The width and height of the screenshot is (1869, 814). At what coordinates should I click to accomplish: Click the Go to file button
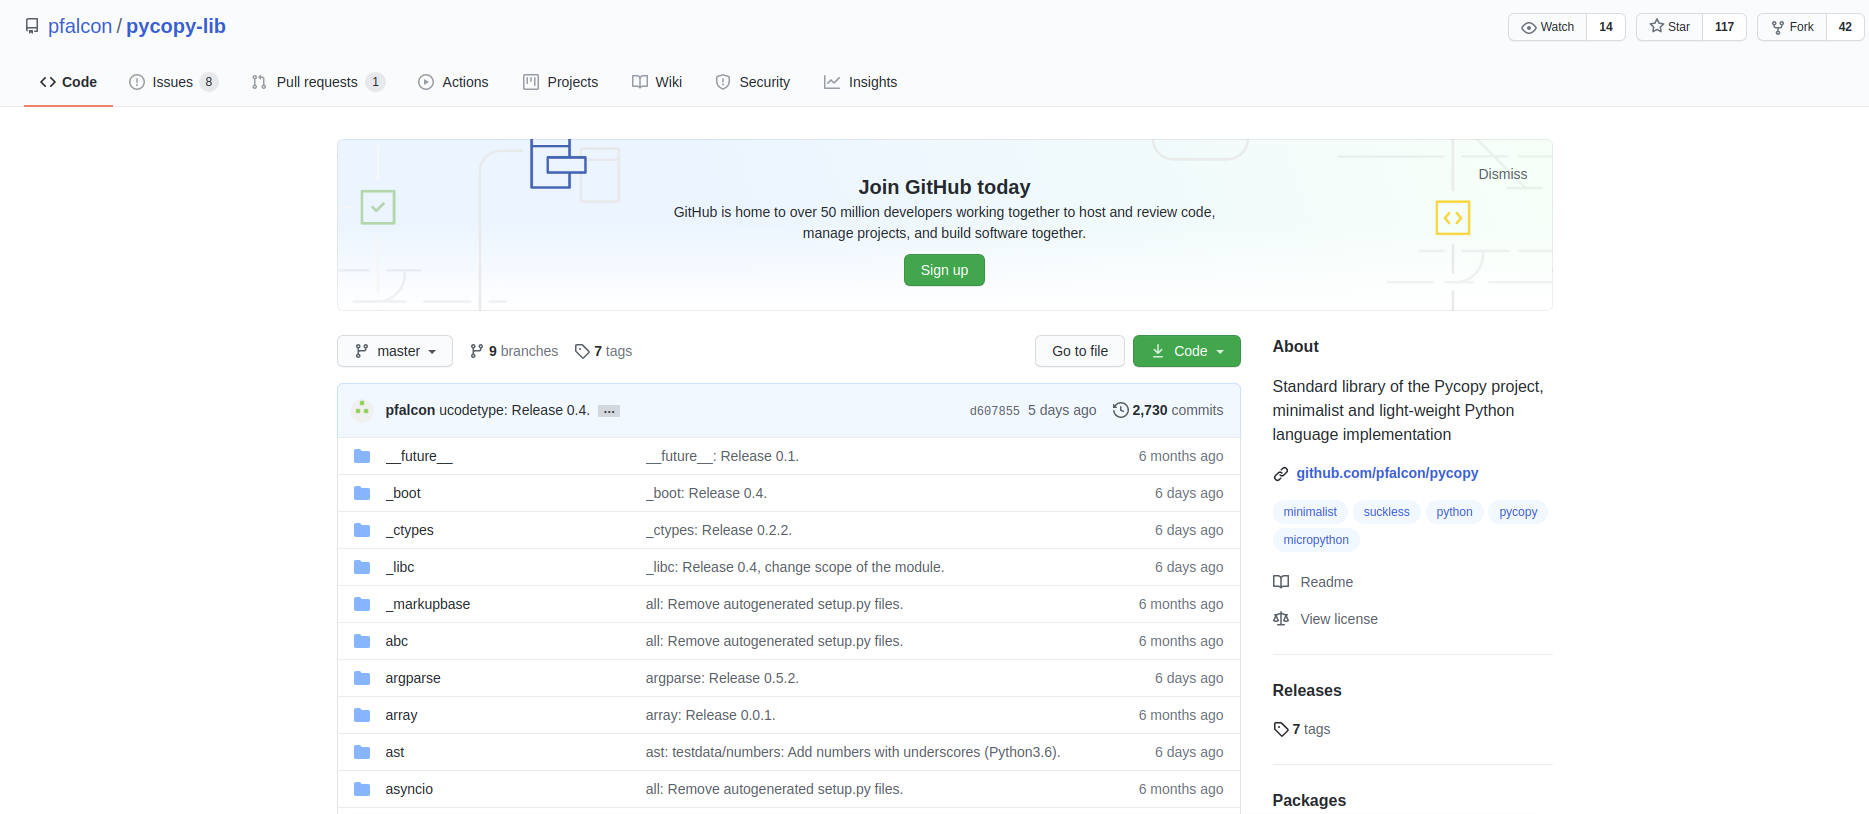pos(1080,351)
